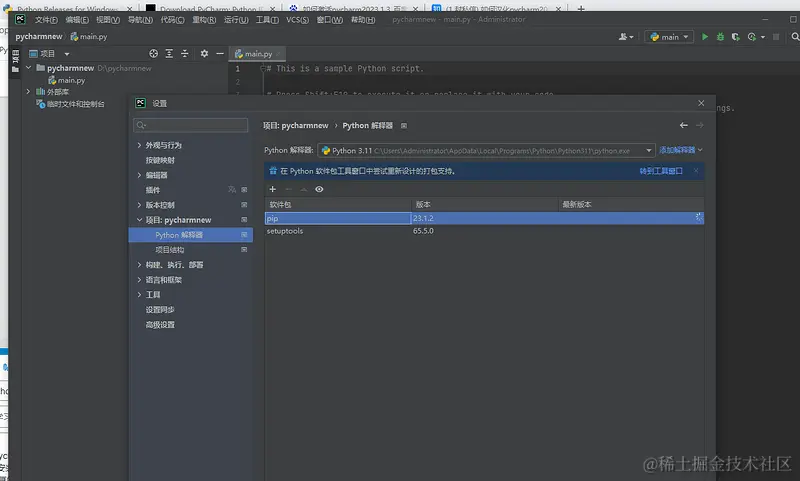Screen dimensions: 800x481
Task: Open search everywhere magnifier icon
Action: click(x=795, y=37)
